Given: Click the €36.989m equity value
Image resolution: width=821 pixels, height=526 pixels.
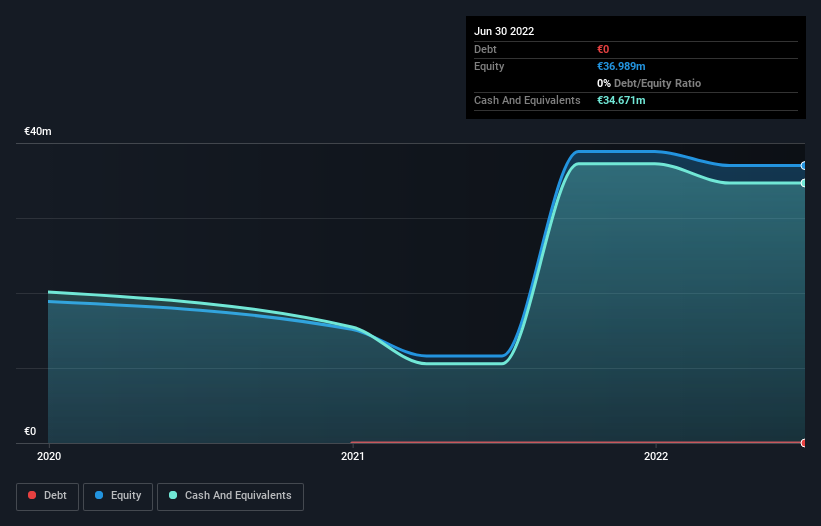Looking at the screenshot, I should click(x=621, y=66).
